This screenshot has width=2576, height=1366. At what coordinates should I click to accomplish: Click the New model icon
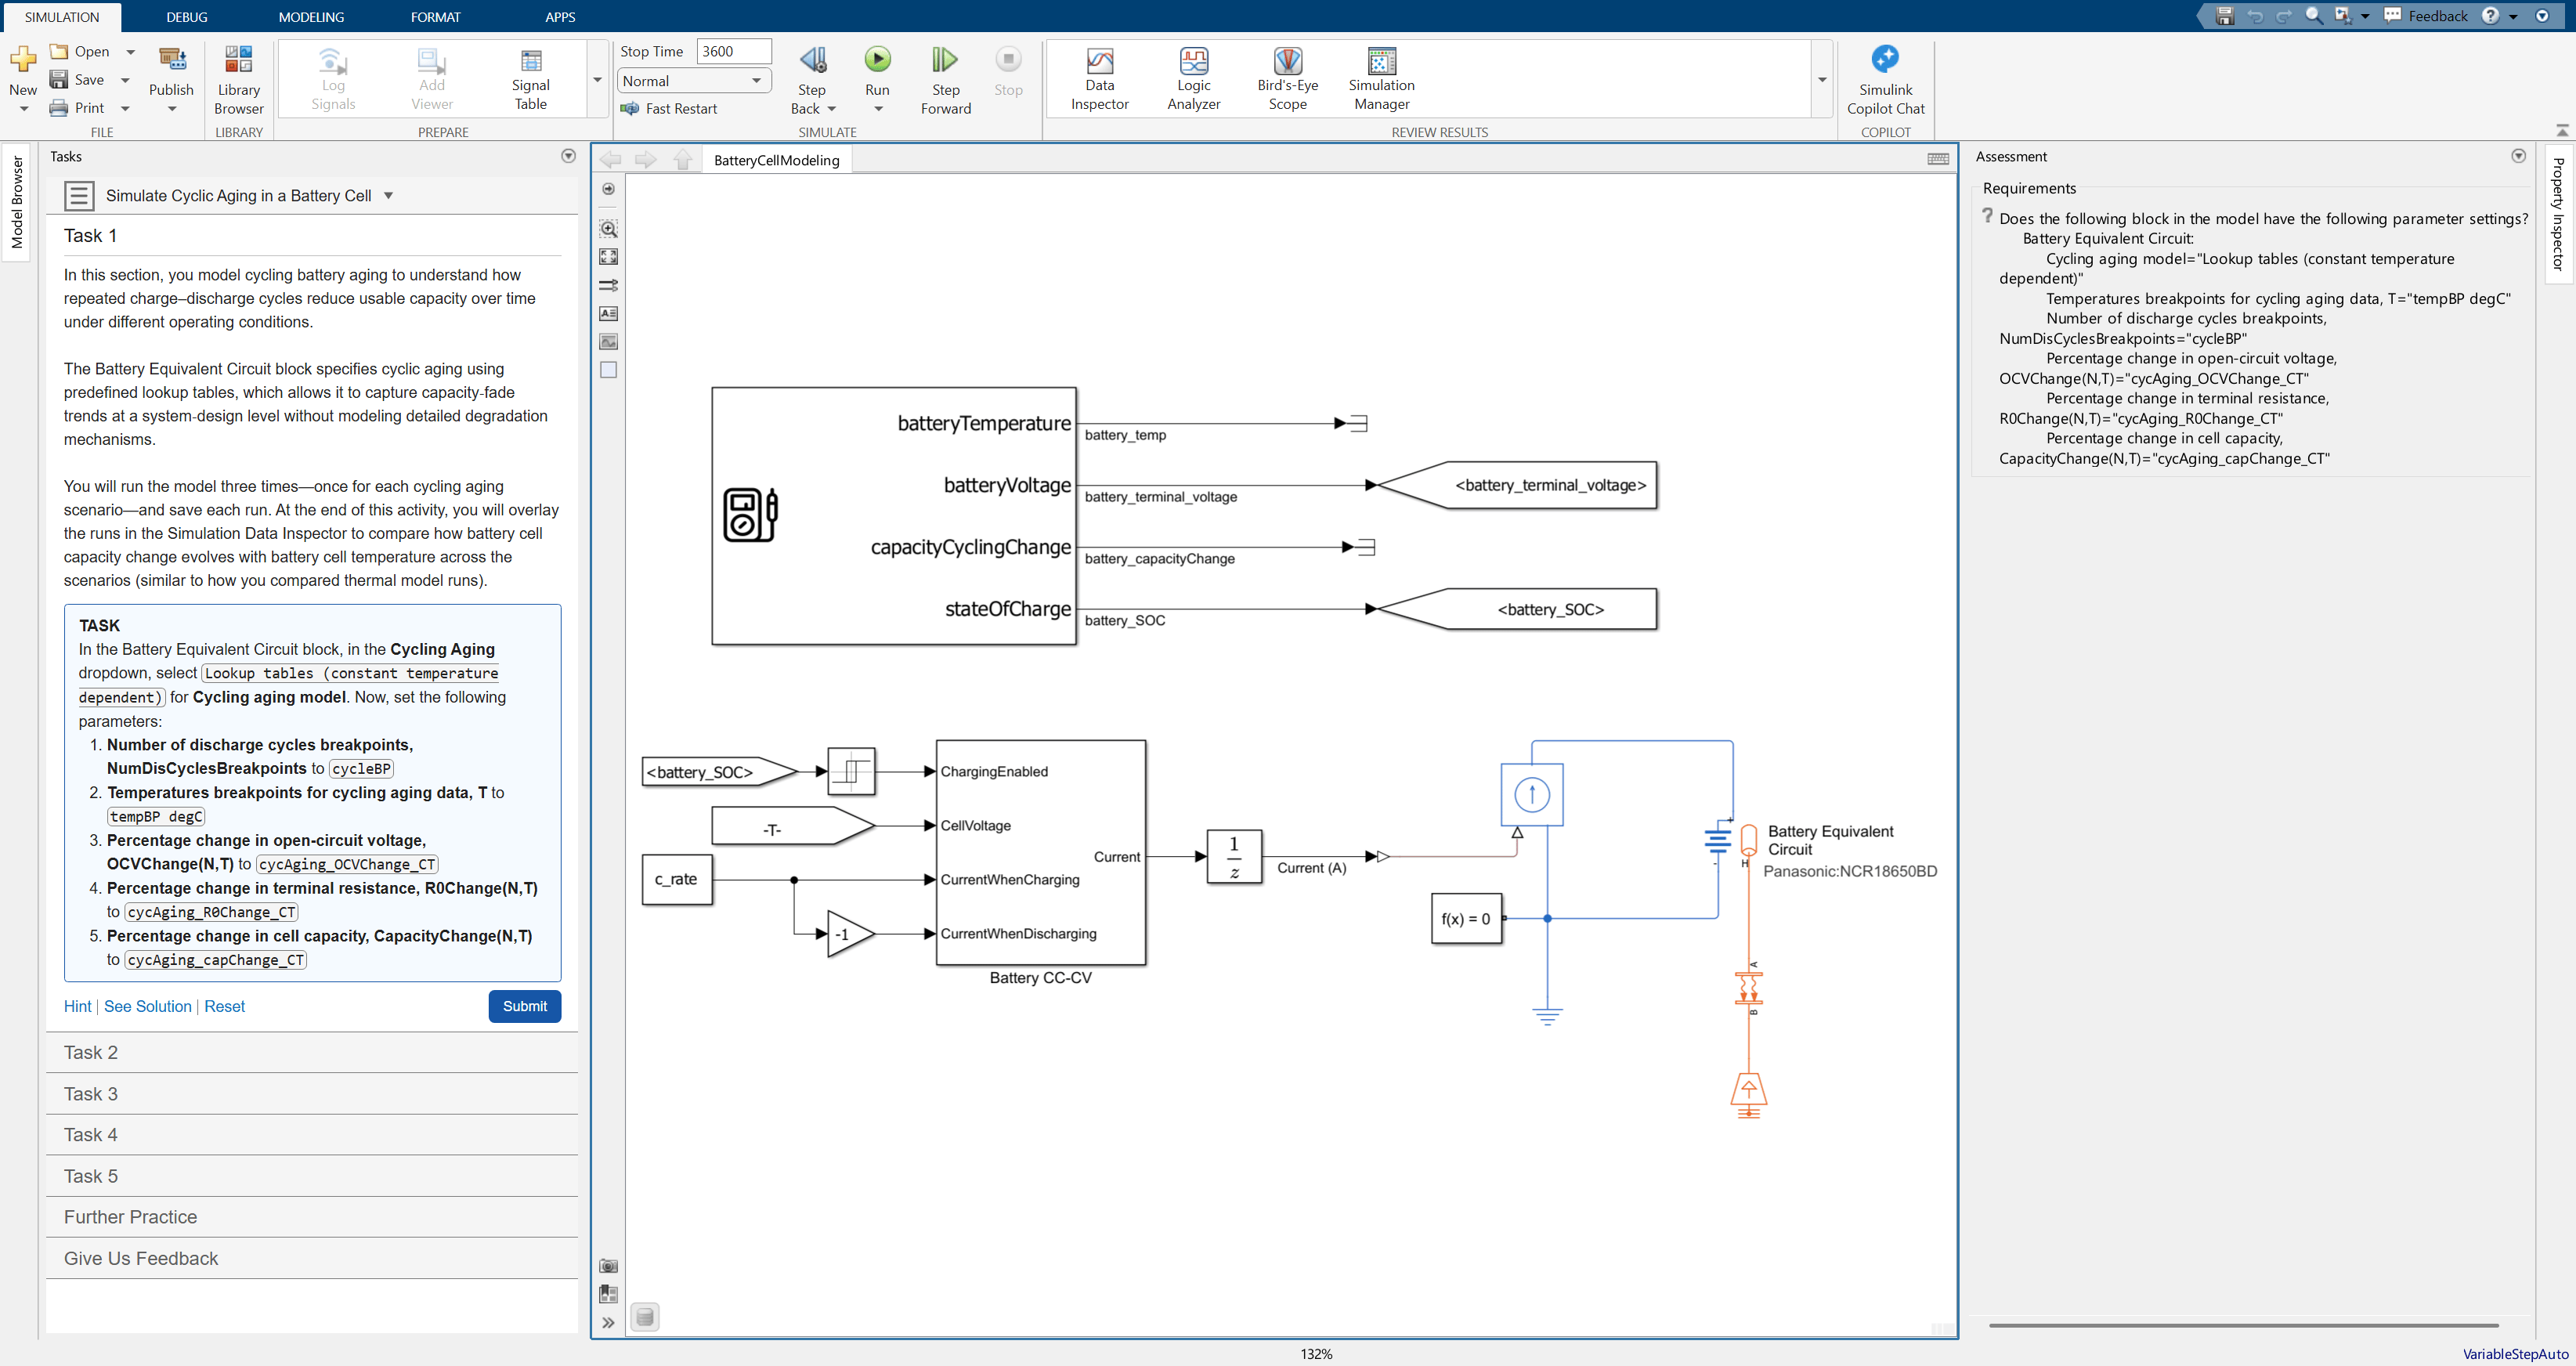(x=23, y=60)
